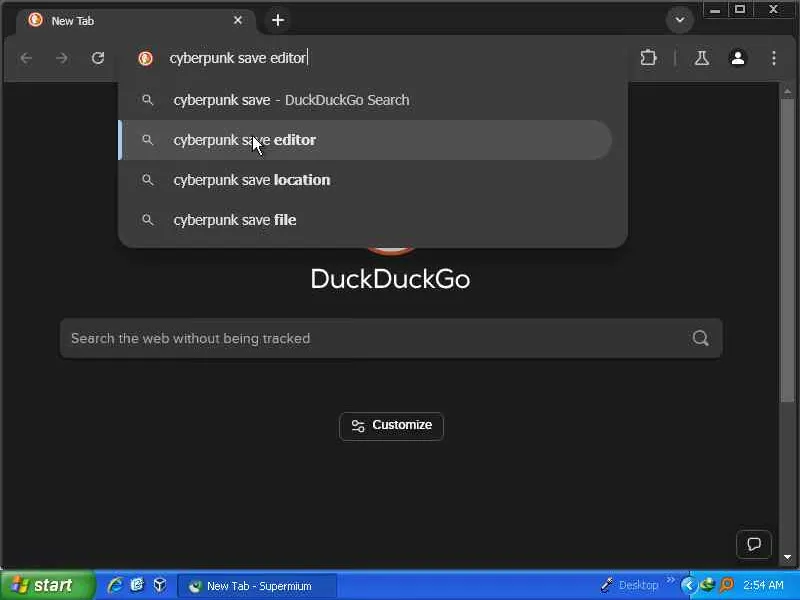The height and width of the screenshot is (600, 800).
Task: Open the browser three-dot menu
Action: click(774, 58)
